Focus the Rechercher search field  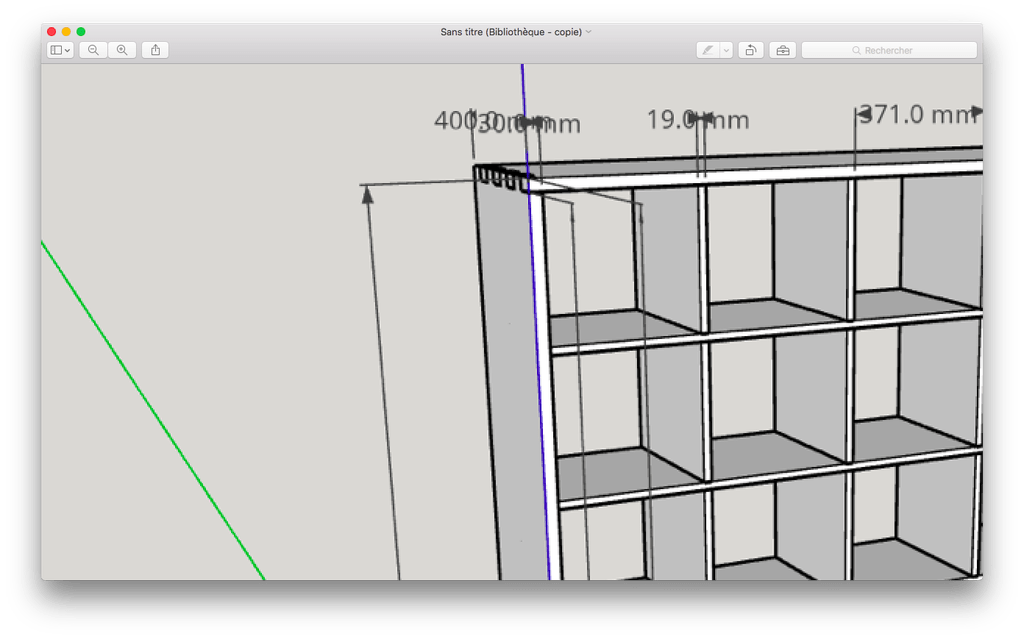click(889, 50)
